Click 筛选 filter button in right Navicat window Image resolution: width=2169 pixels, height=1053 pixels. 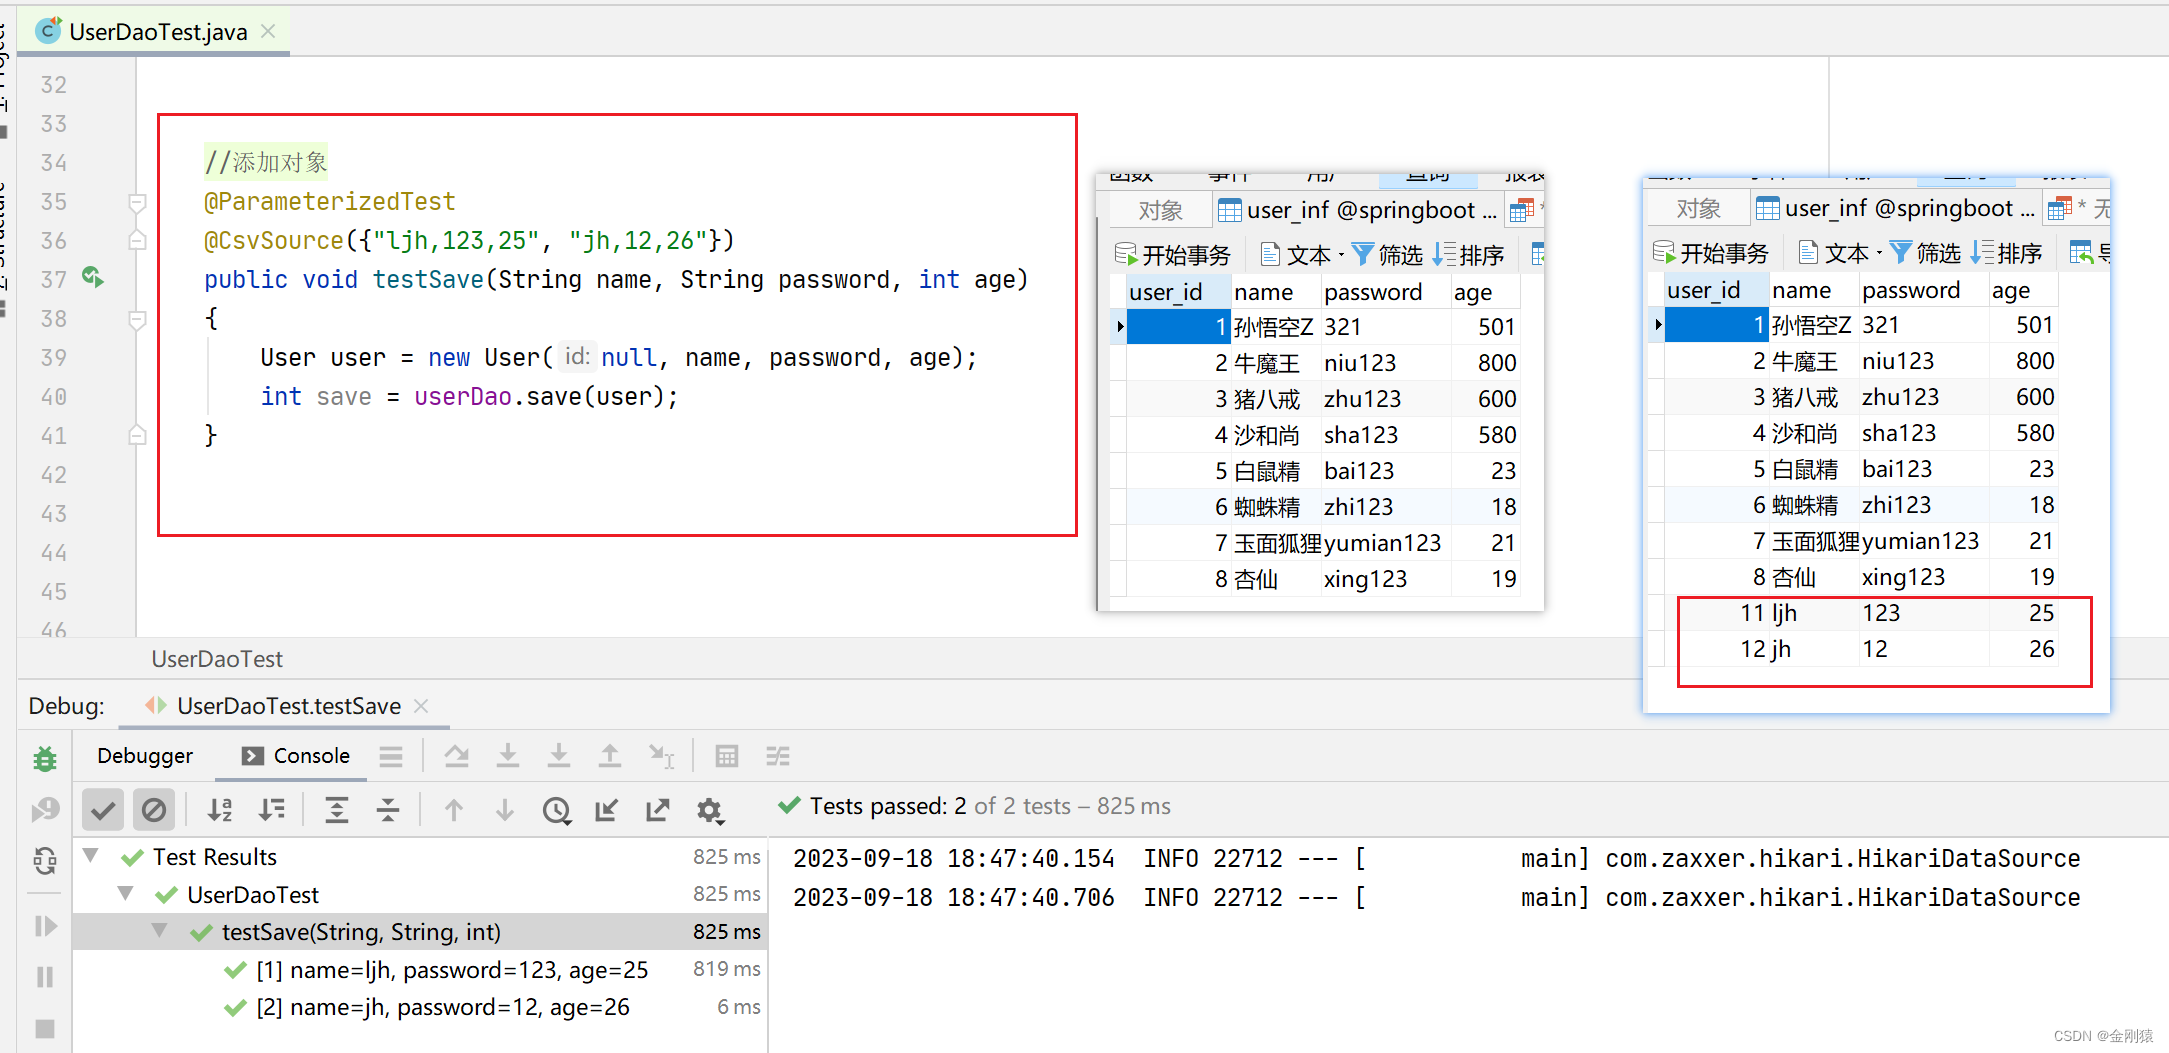click(x=1925, y=253)
